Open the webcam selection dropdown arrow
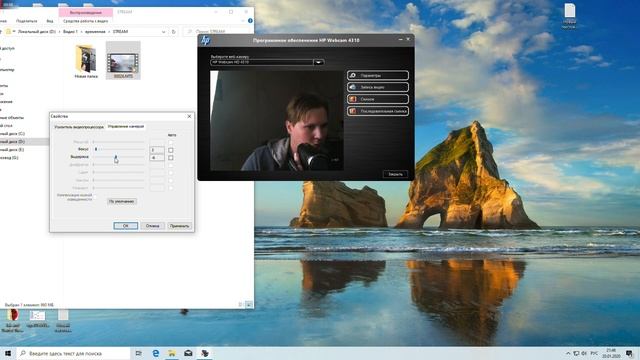This screenshot has width=640, height=360. (319, 62)
